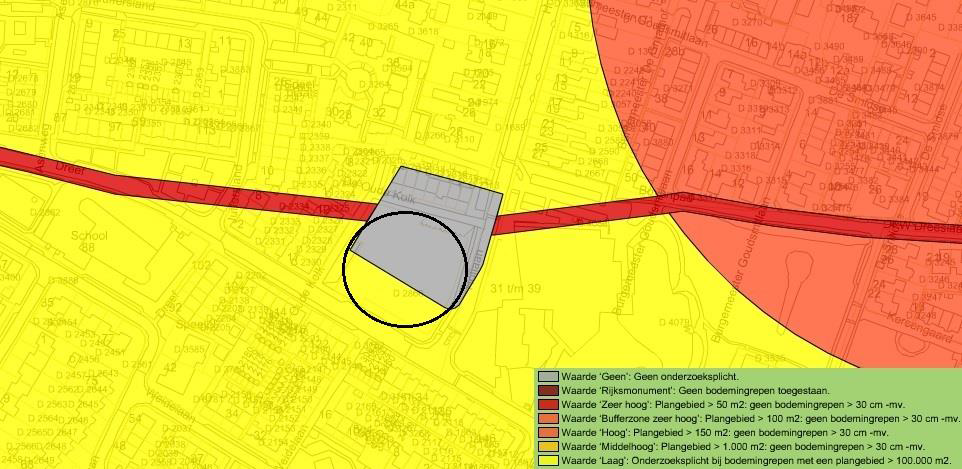Click the 'School' label on the map
This screenshot has width=962, height=469.
(x=89, y=236)
